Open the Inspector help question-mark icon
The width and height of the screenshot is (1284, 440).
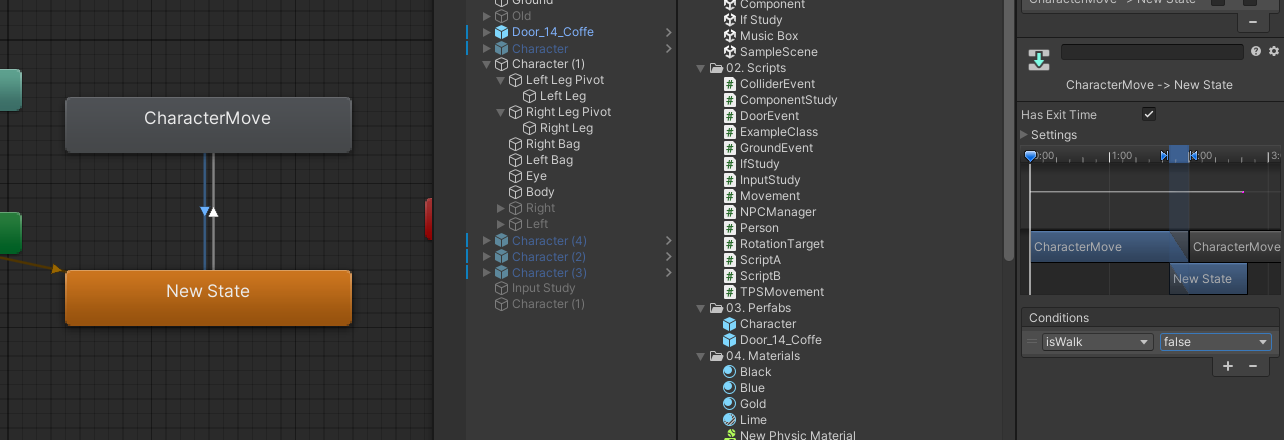(1256, 51)
